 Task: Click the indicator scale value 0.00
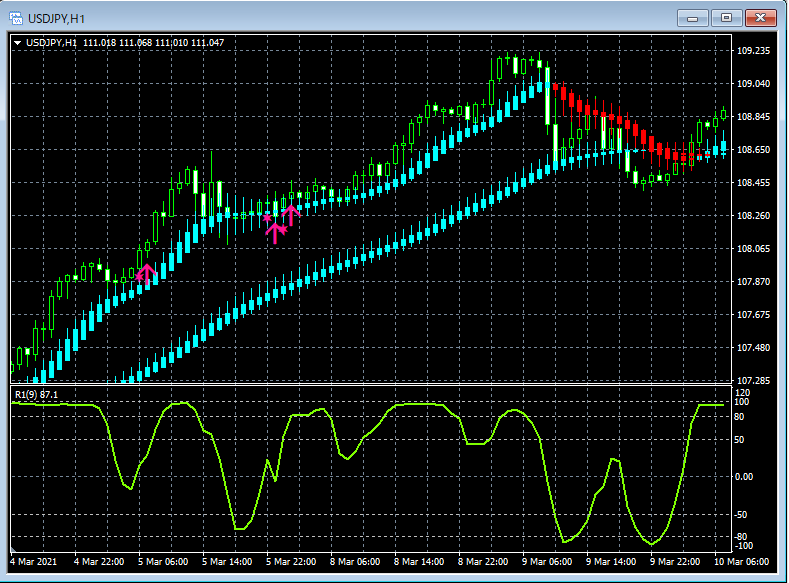(744, 477)
